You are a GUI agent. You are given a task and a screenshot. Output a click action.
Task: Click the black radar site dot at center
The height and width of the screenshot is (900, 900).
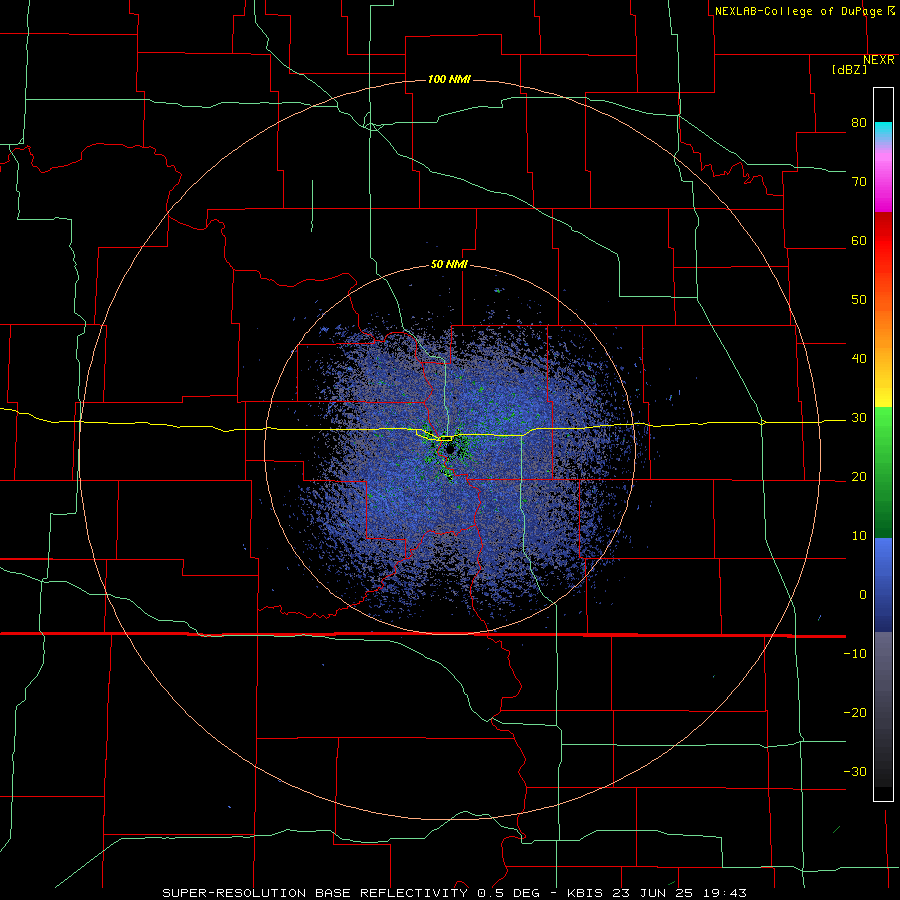coord(450,449)
